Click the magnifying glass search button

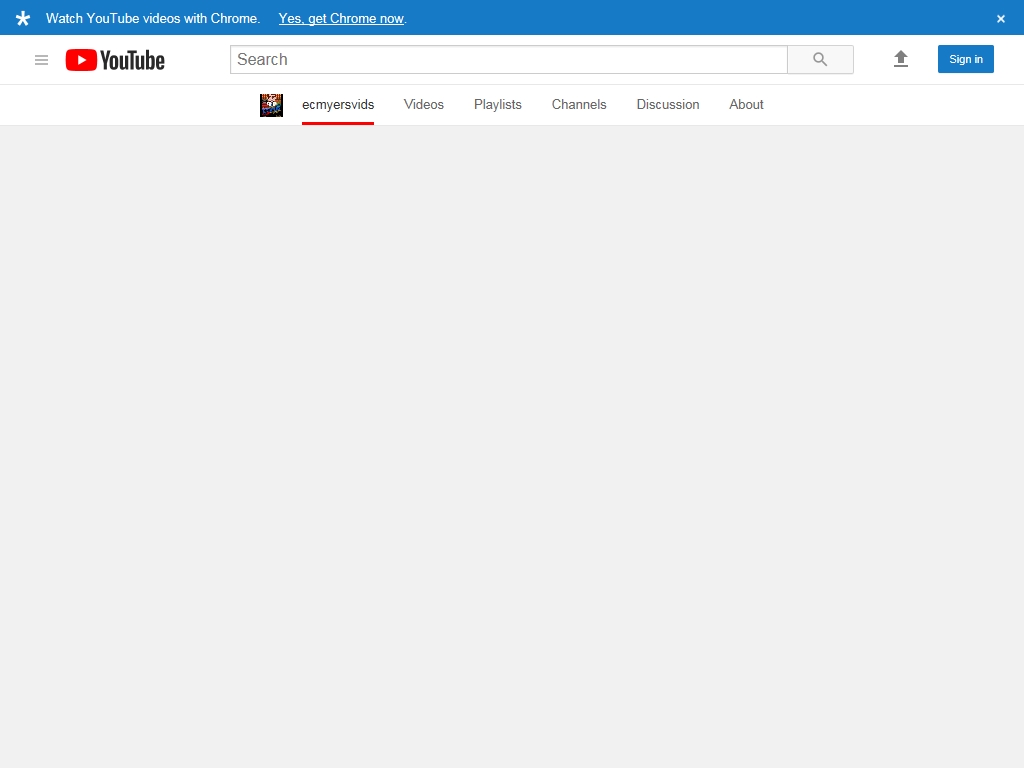click(820, 59)
